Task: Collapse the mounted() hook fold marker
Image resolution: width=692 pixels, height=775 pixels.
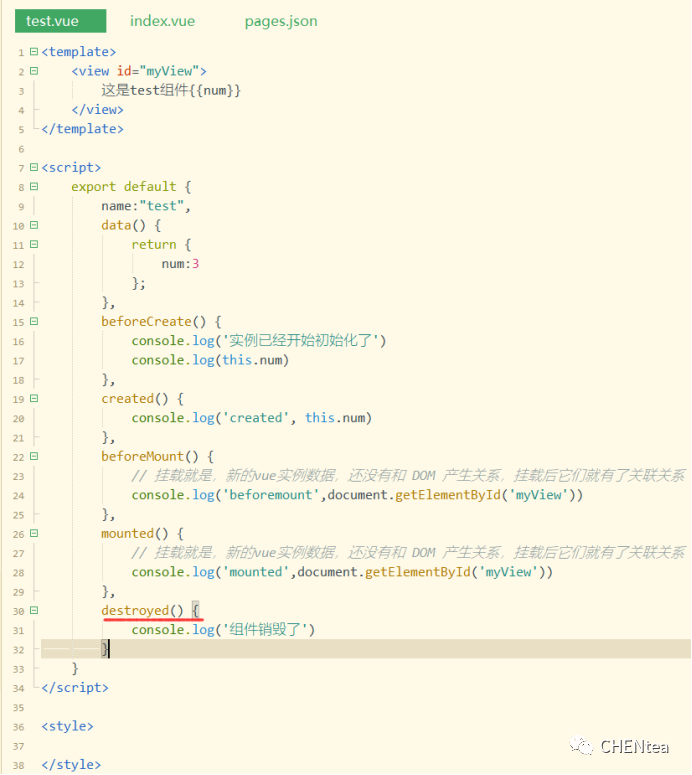Action: [34, 534]
